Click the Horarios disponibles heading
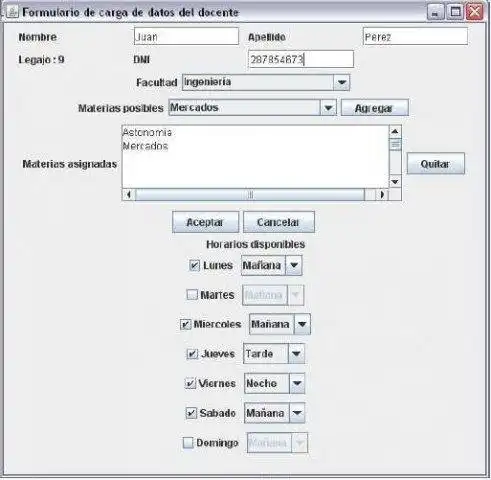 tap(256, 244)
